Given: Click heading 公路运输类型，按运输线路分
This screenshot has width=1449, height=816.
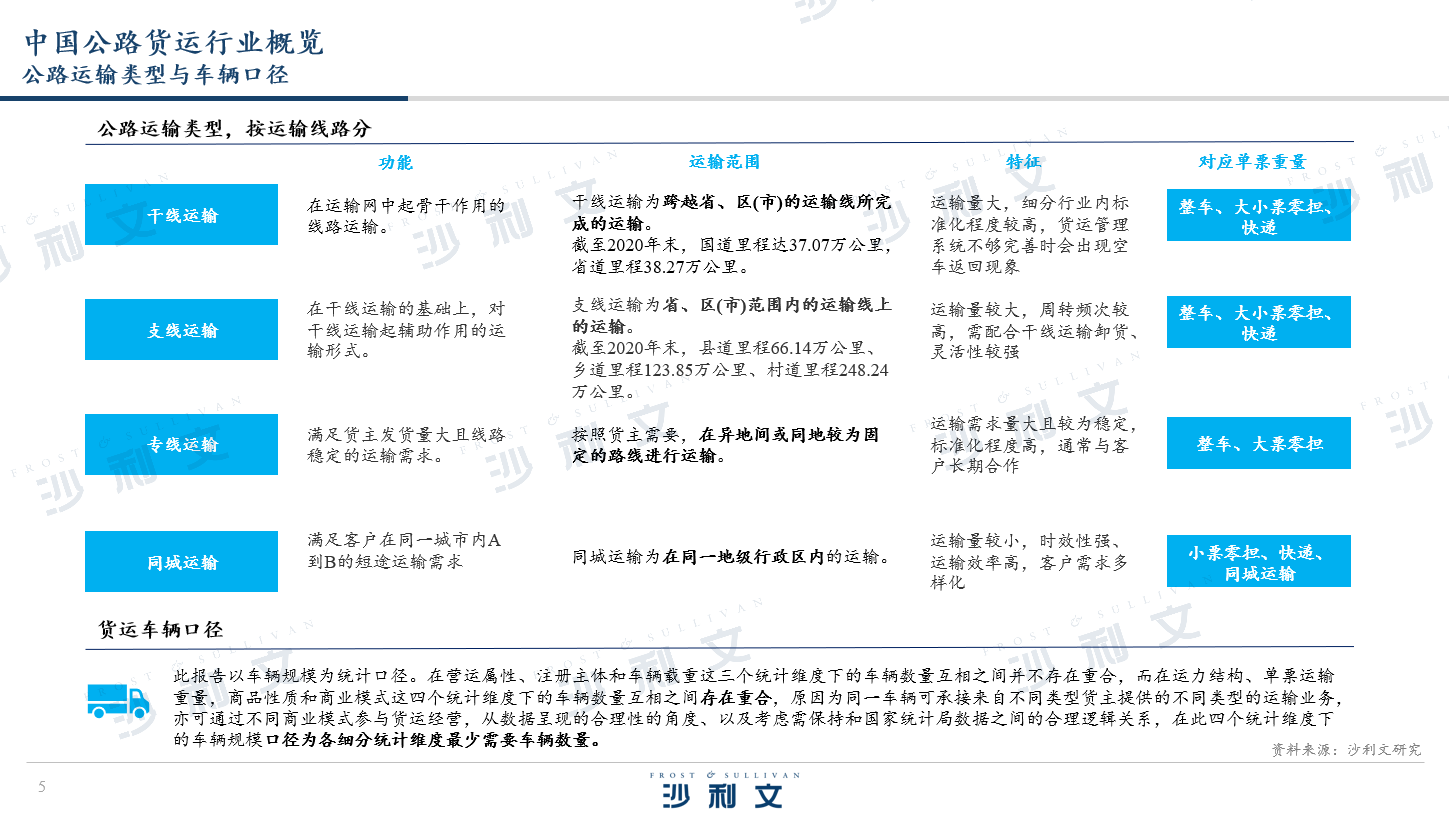Looking at the screenshot, I should click(x=234, y=129).
